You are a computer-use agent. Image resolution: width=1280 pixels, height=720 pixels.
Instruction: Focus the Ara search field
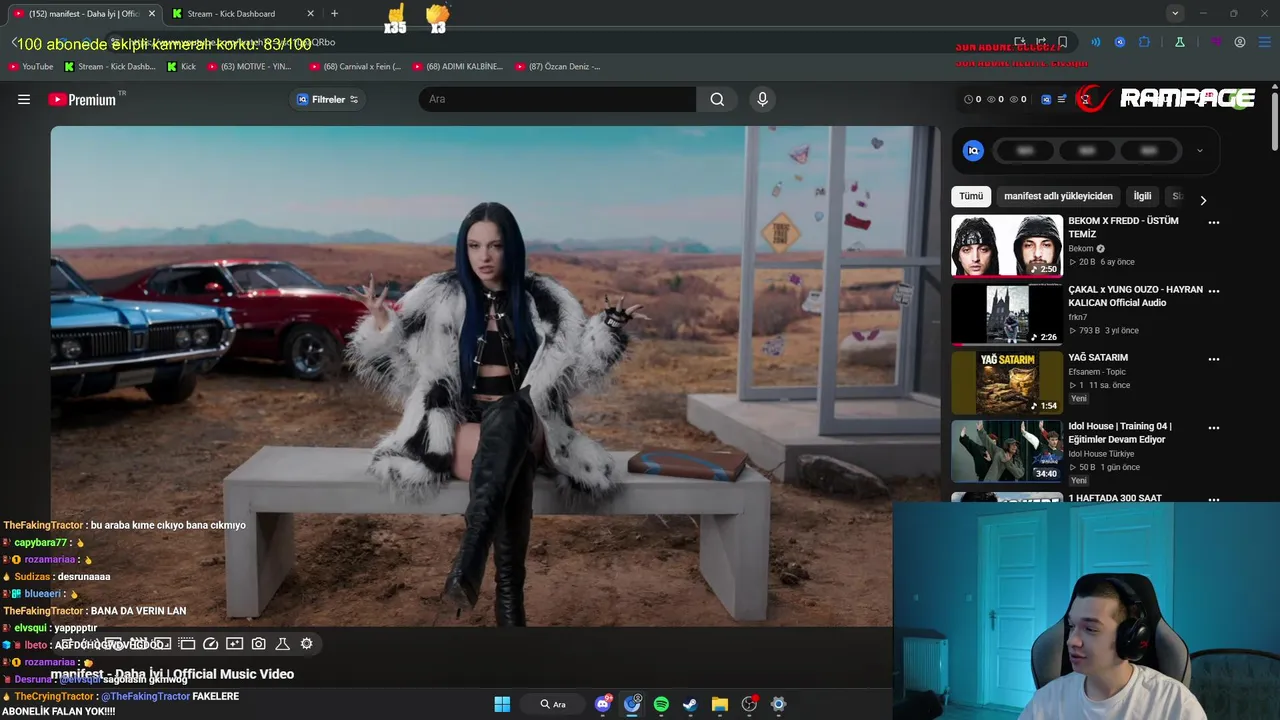point(557,99)
